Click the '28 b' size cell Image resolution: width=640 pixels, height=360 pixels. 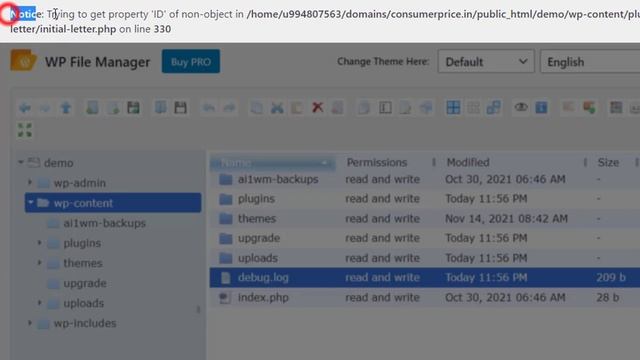607,298
